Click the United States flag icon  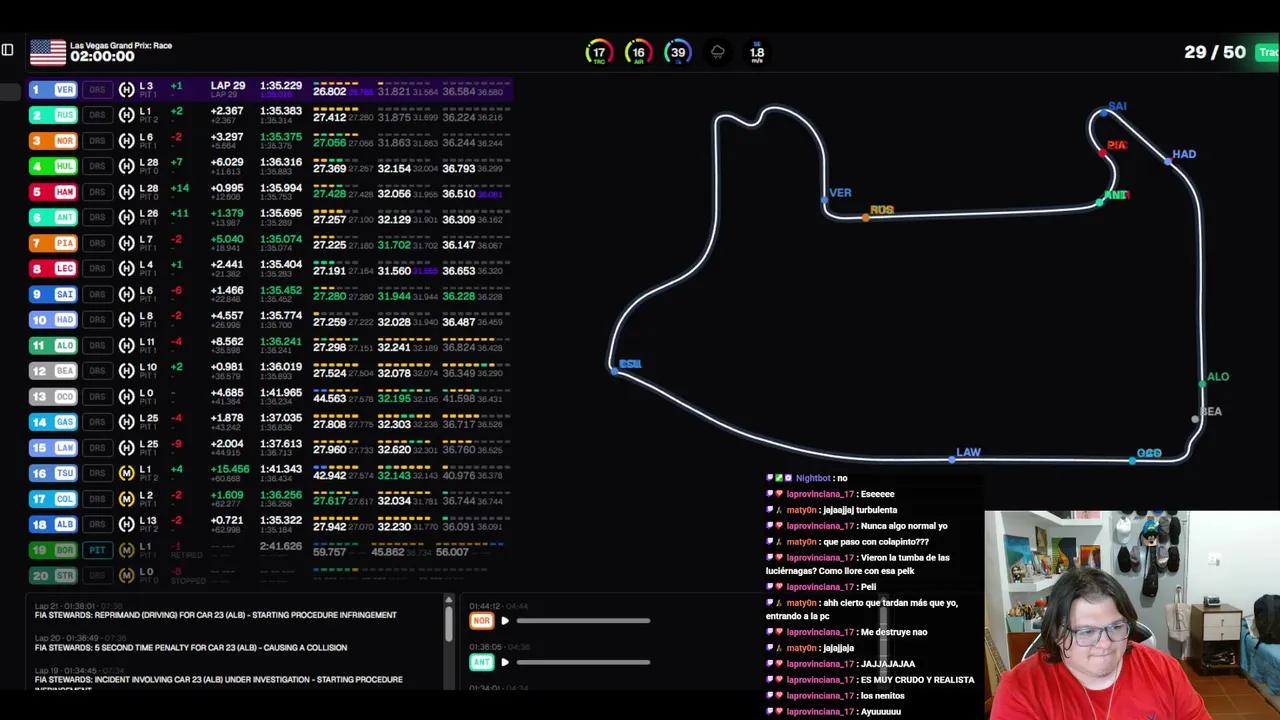(47, 52)
